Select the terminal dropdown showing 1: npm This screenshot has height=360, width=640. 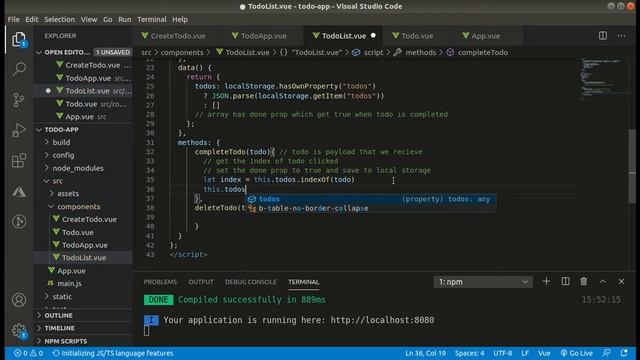(483, 282)
